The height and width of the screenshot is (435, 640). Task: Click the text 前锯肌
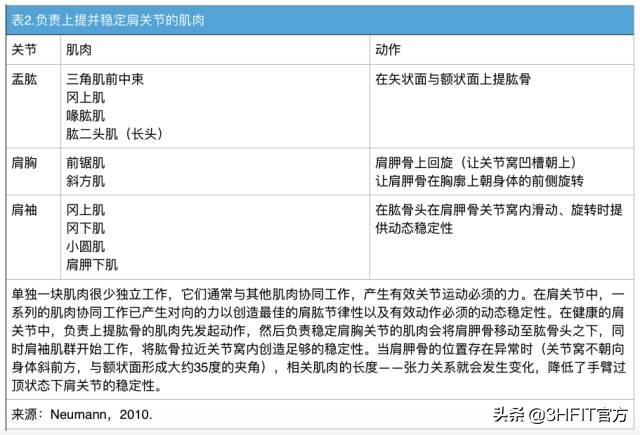coord(85,163)
